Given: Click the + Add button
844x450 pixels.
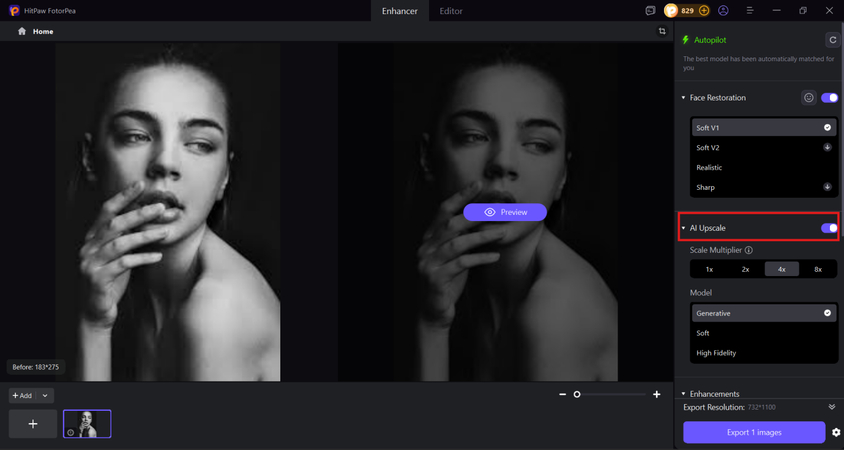Looking at the screenshot, I should tap(23, 396).
